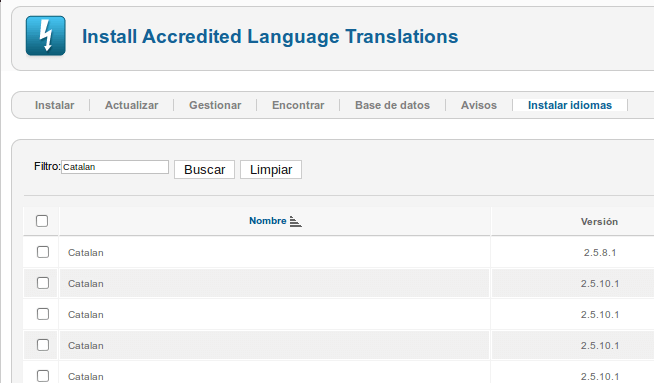Check the first Catalan 2.5.10.1 row checkbox
Viewport: 654px width, 383px height.
coord(43,283)
